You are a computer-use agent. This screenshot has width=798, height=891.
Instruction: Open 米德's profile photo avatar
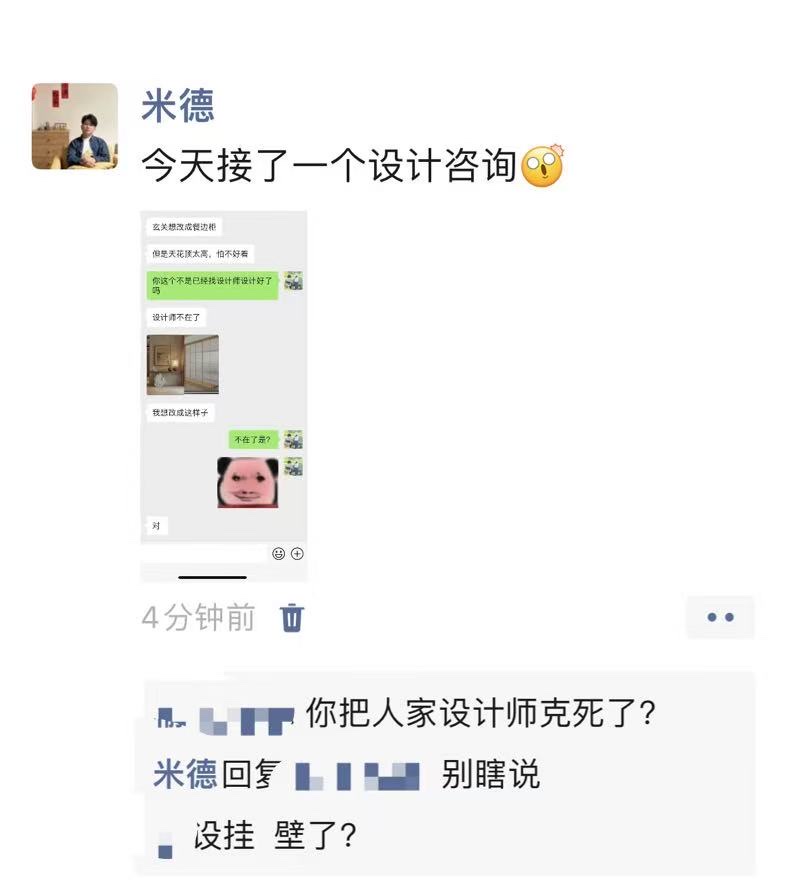pos(75,126)
